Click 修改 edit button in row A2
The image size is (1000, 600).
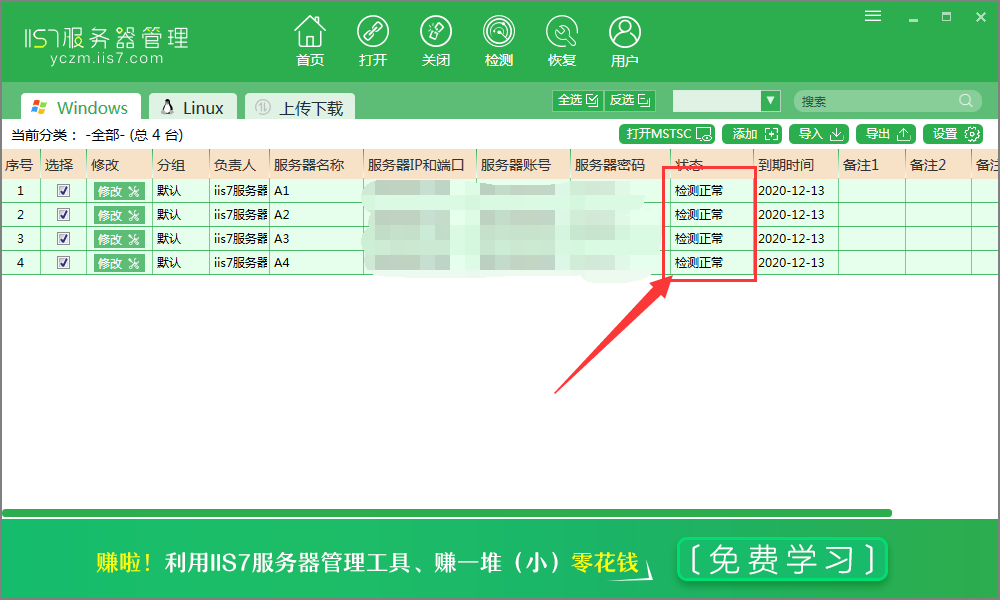coord(119,216)
